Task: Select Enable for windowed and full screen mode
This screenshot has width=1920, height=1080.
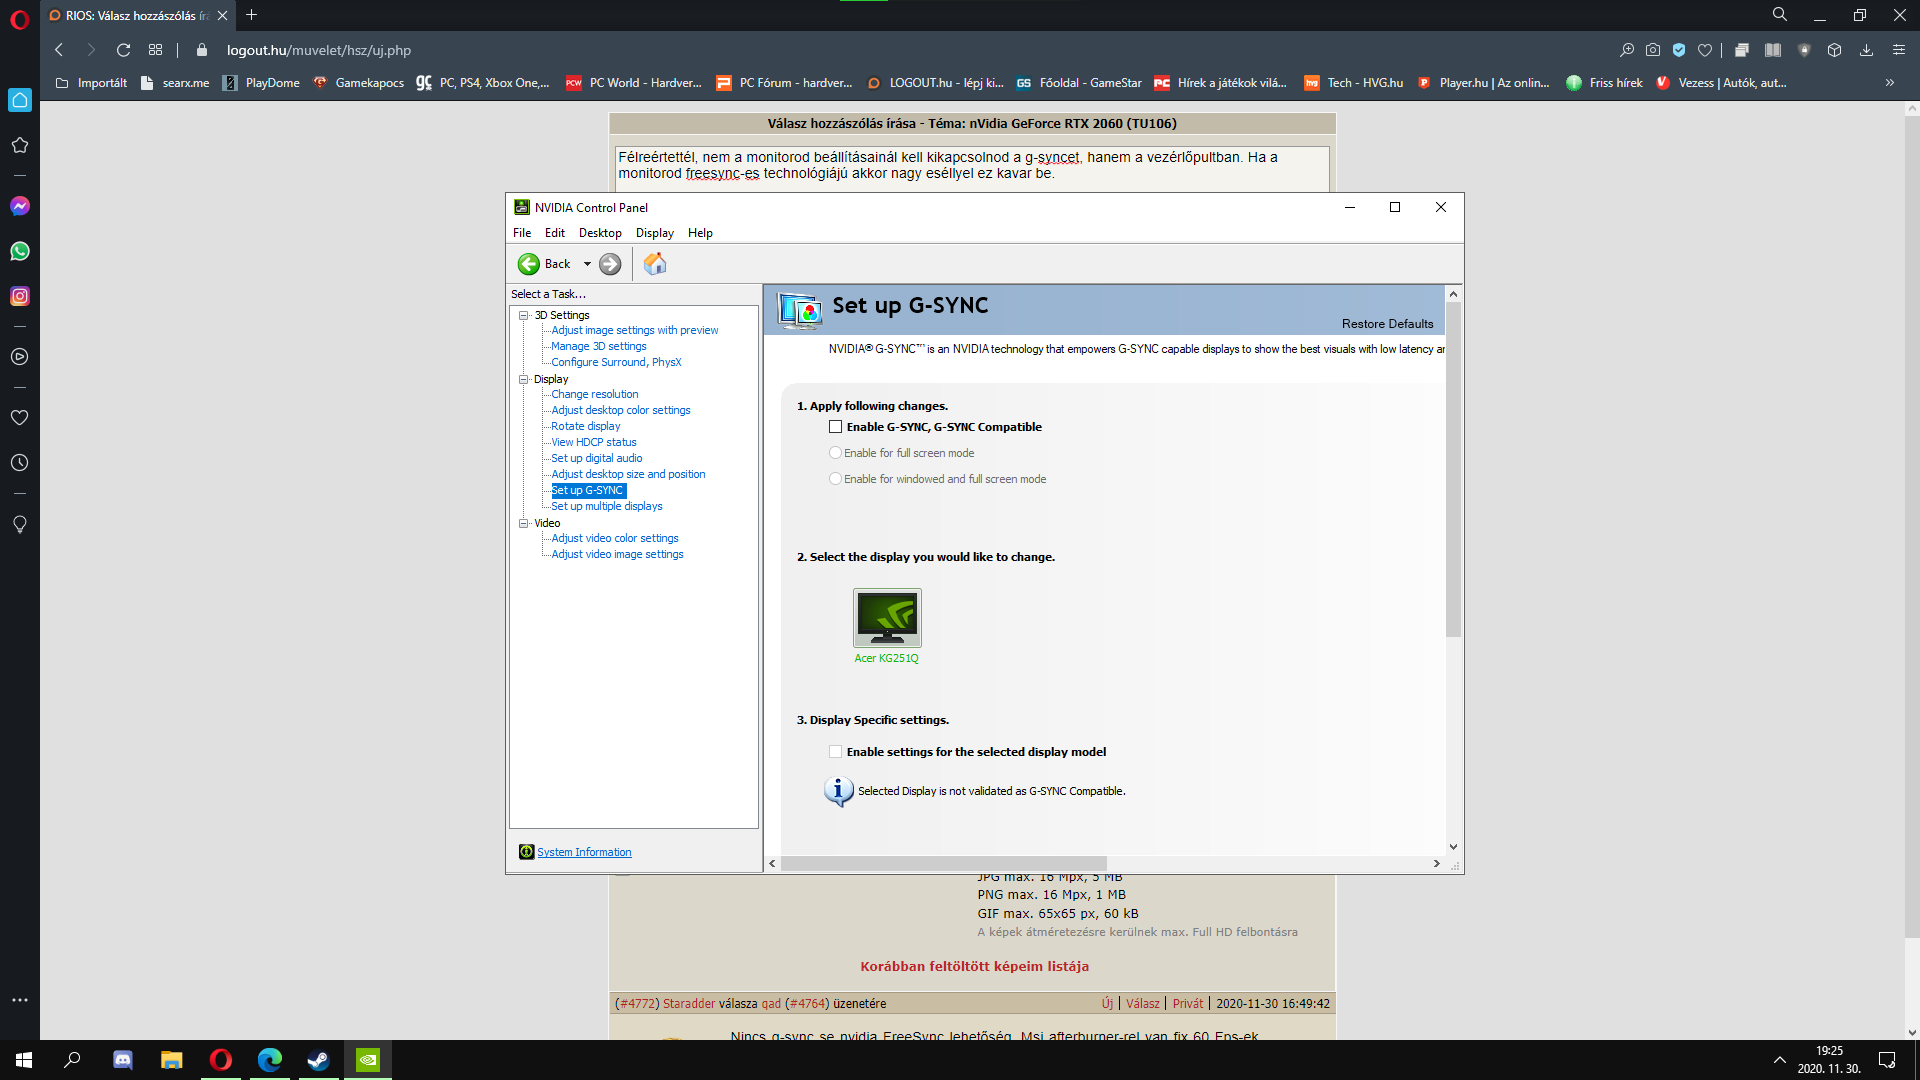Action: [835, 479]
